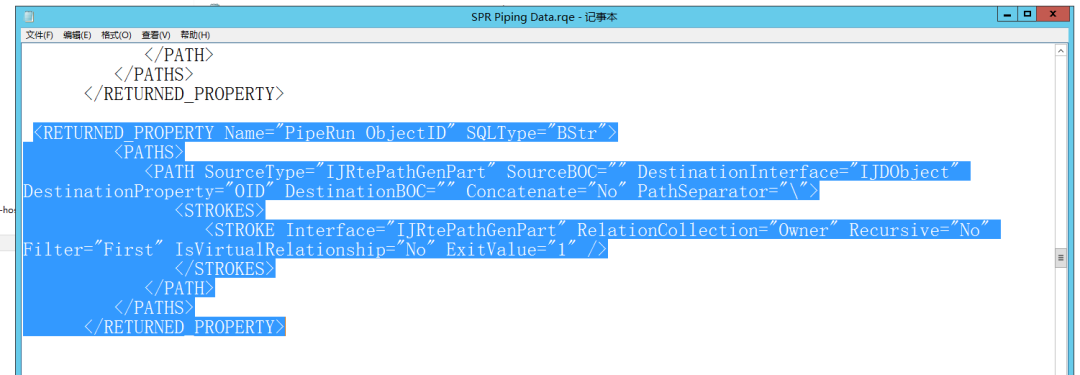Open the 编辑(E) menu
Viewport: 1080px width, 375px height.
pos(77,35)
